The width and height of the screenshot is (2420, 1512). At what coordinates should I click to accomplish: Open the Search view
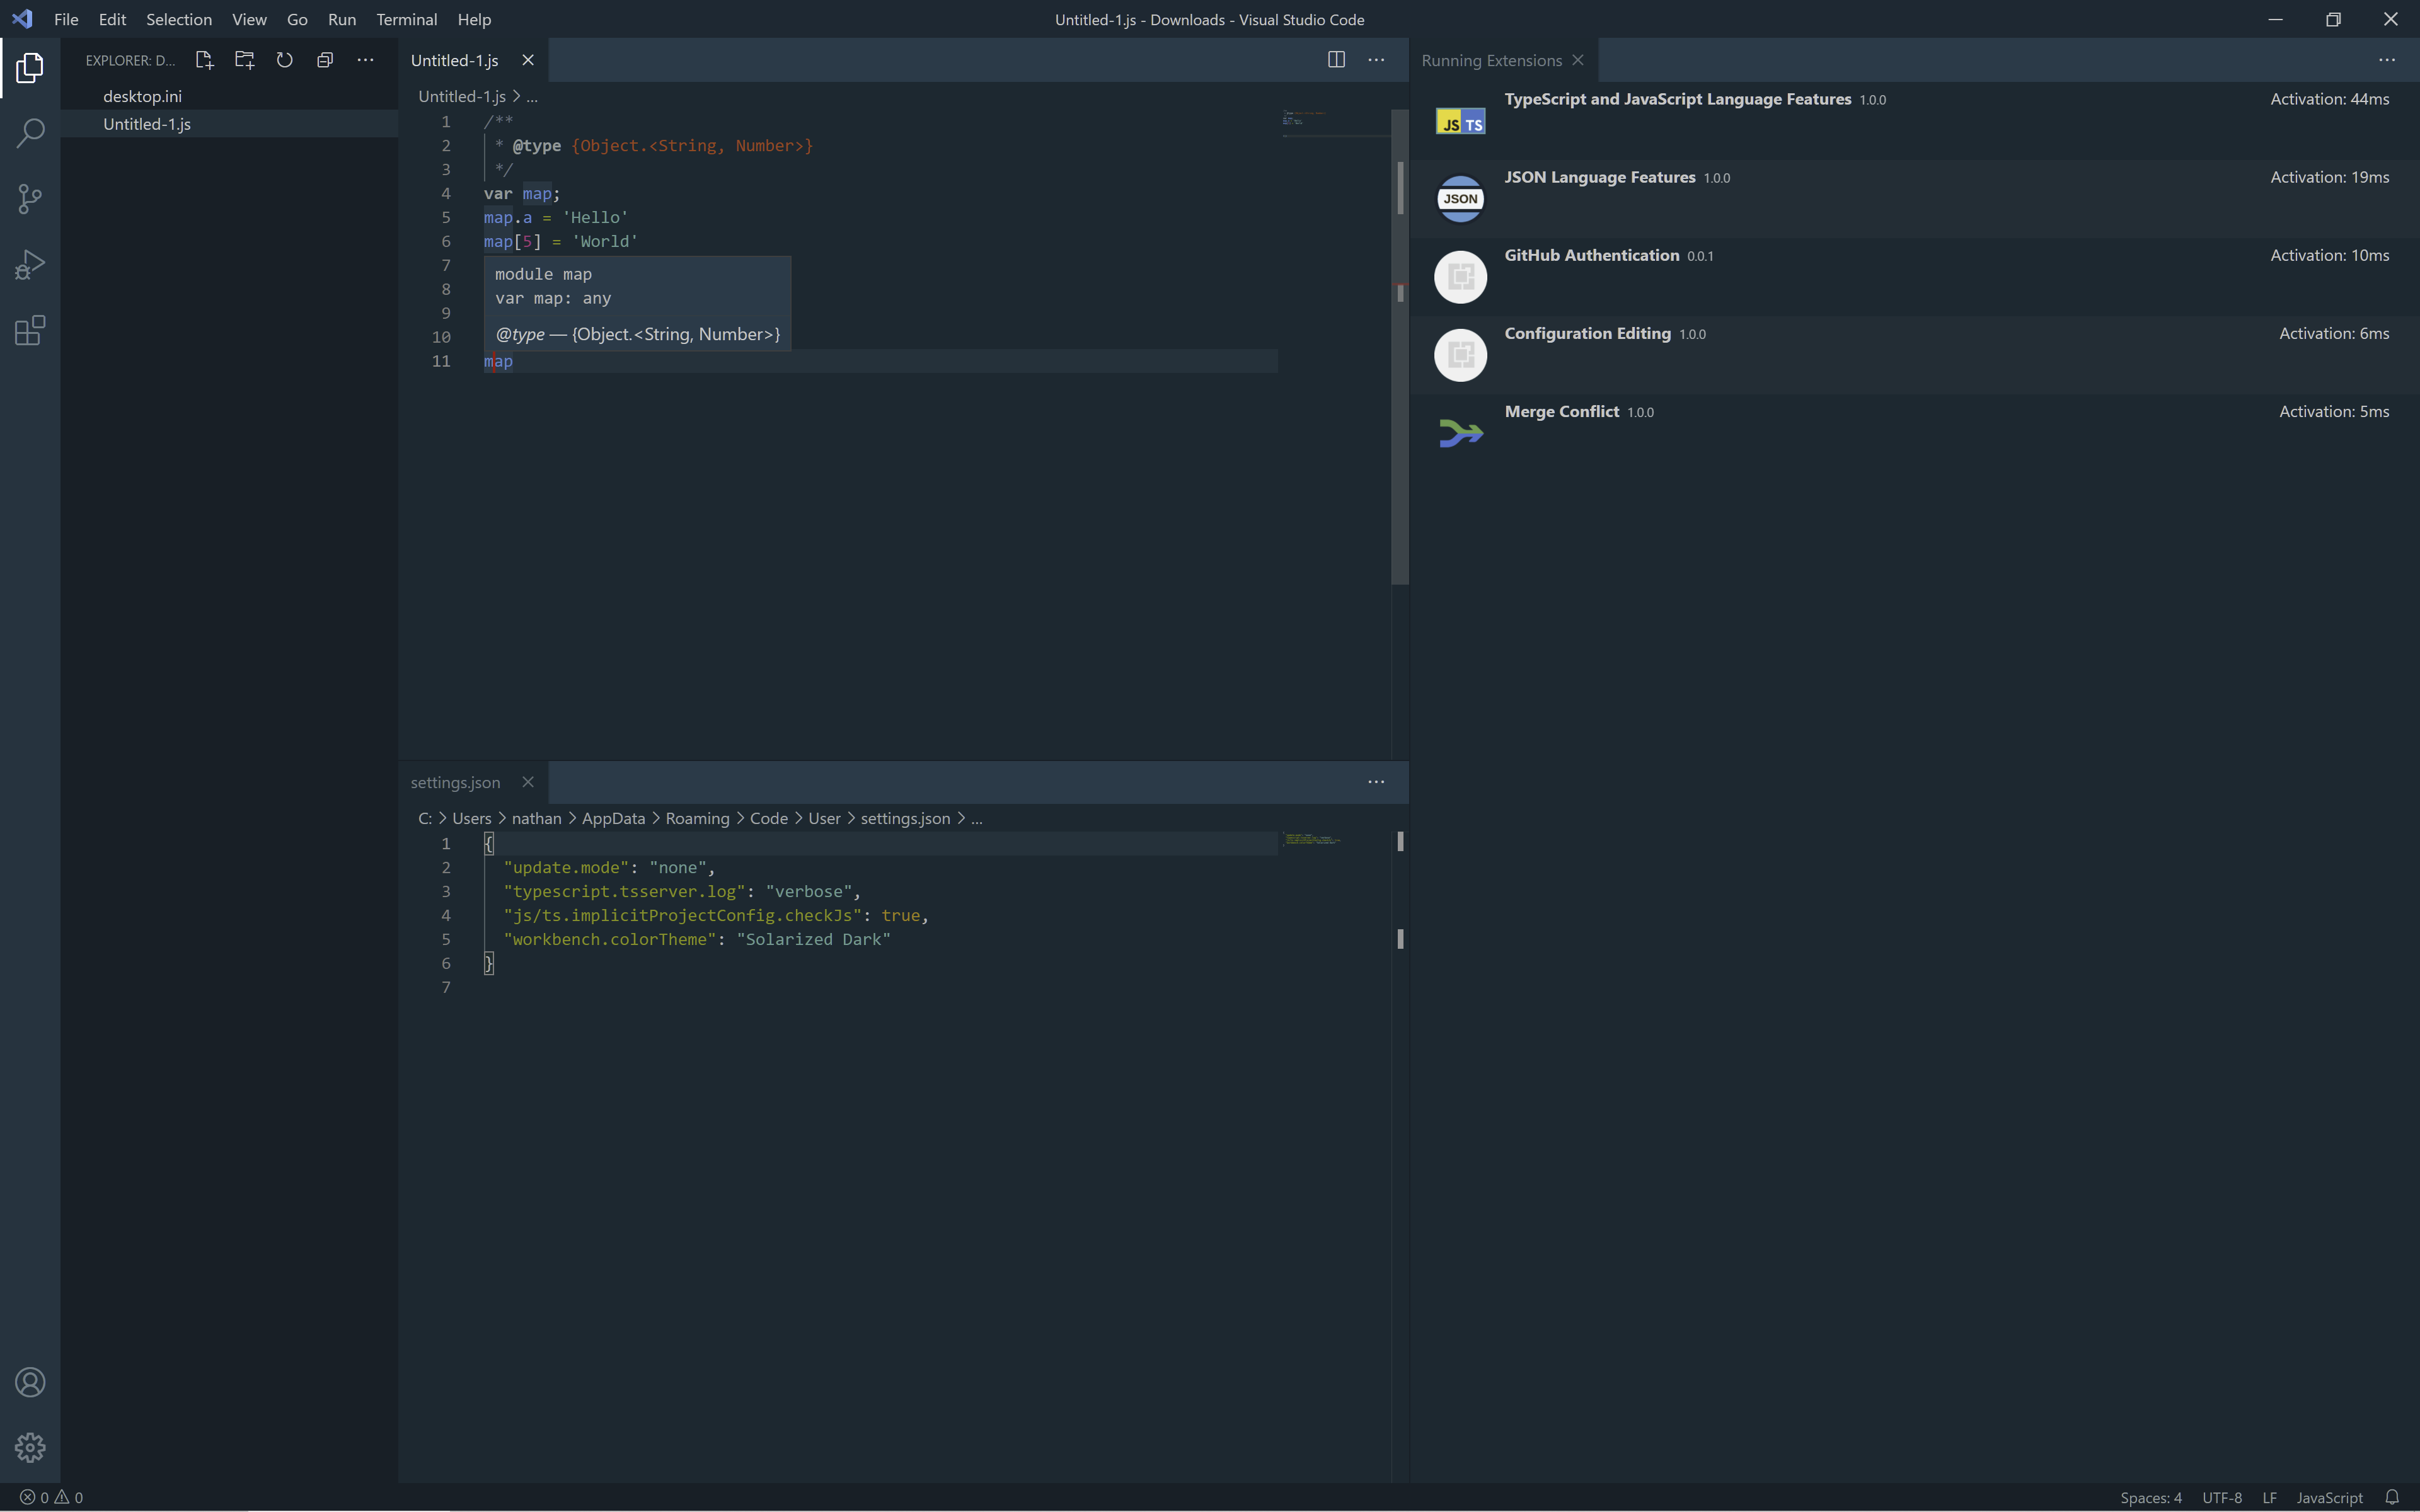click(30, 132)
